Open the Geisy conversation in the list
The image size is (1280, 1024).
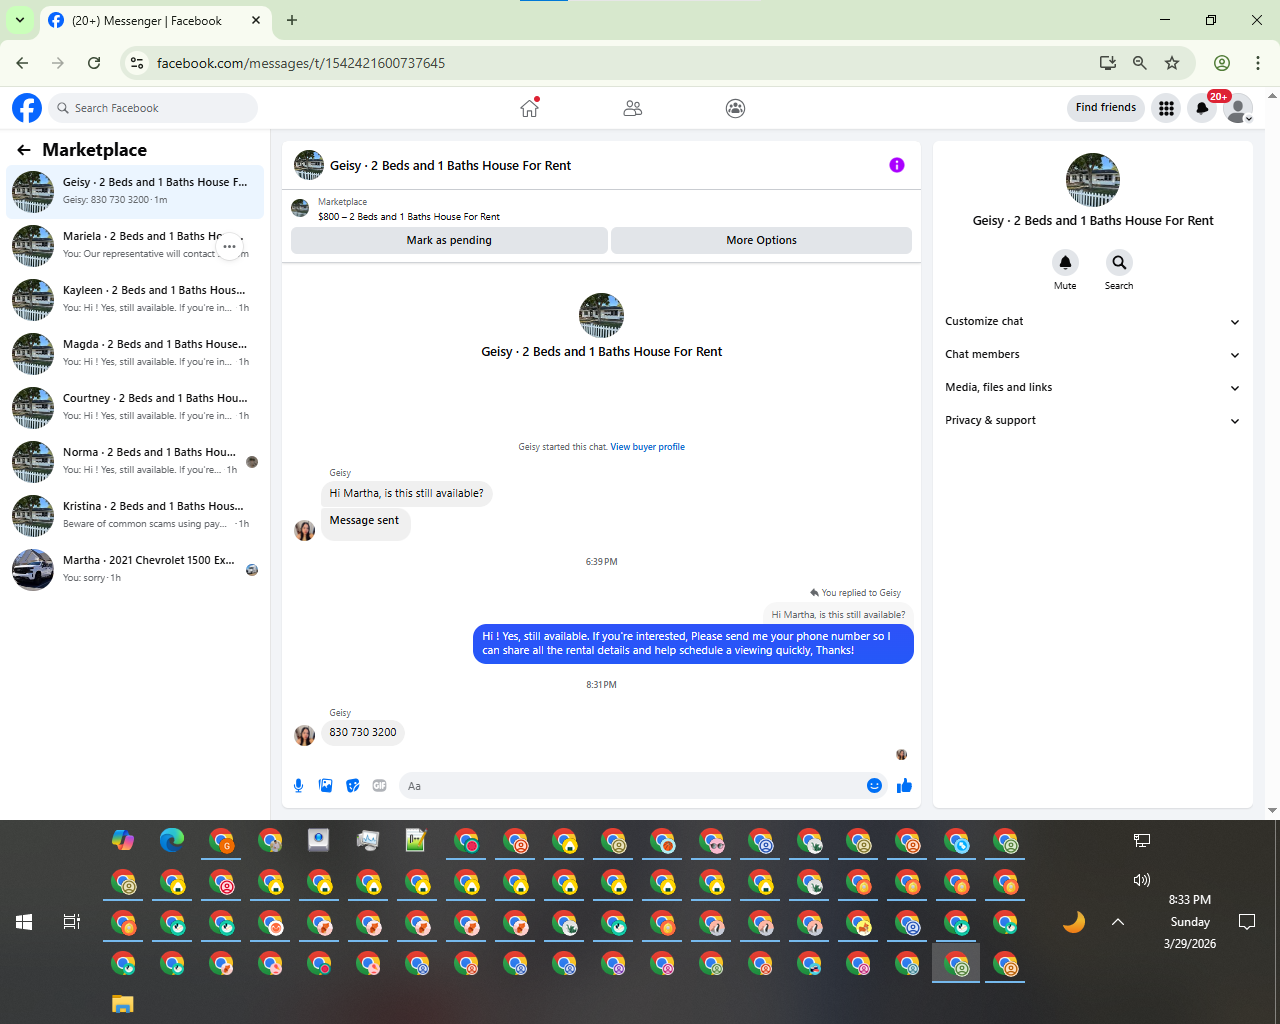click(135, 191)
